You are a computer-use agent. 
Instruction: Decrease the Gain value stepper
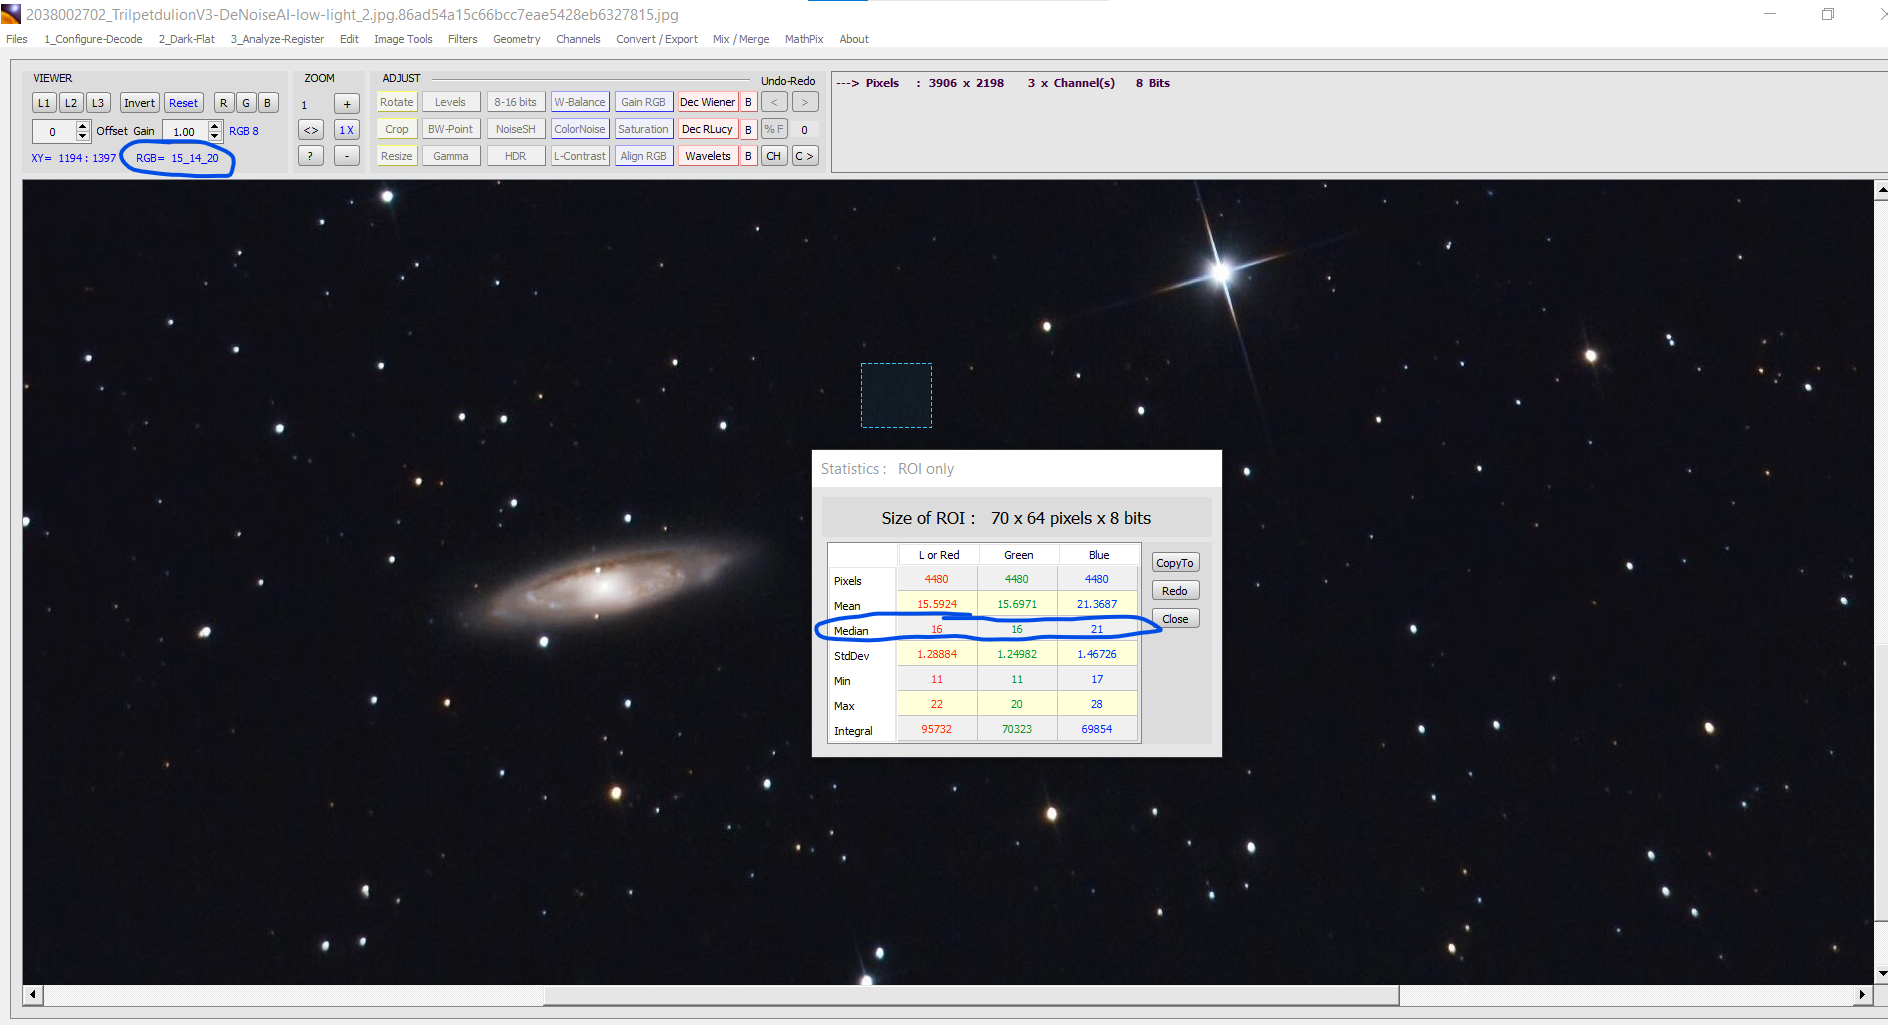click(215, 136)
